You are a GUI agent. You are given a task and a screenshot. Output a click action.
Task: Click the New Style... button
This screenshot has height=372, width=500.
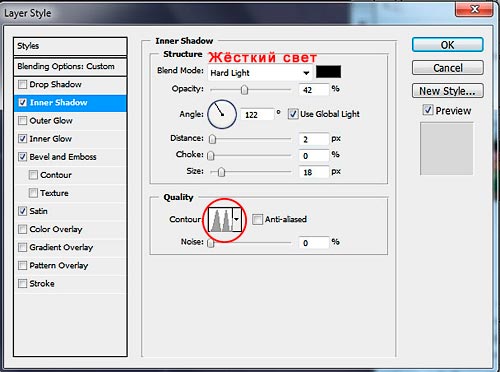[448, 91]
